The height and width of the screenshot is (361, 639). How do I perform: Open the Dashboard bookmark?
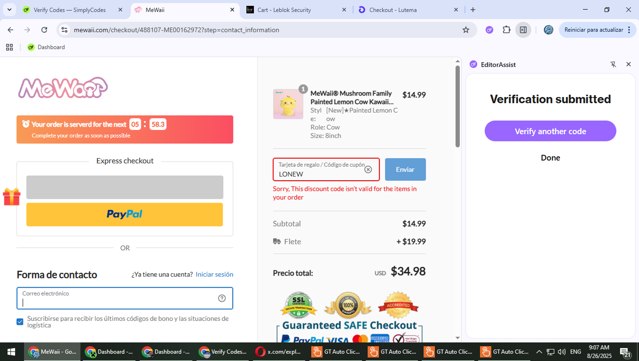[46, 47]
